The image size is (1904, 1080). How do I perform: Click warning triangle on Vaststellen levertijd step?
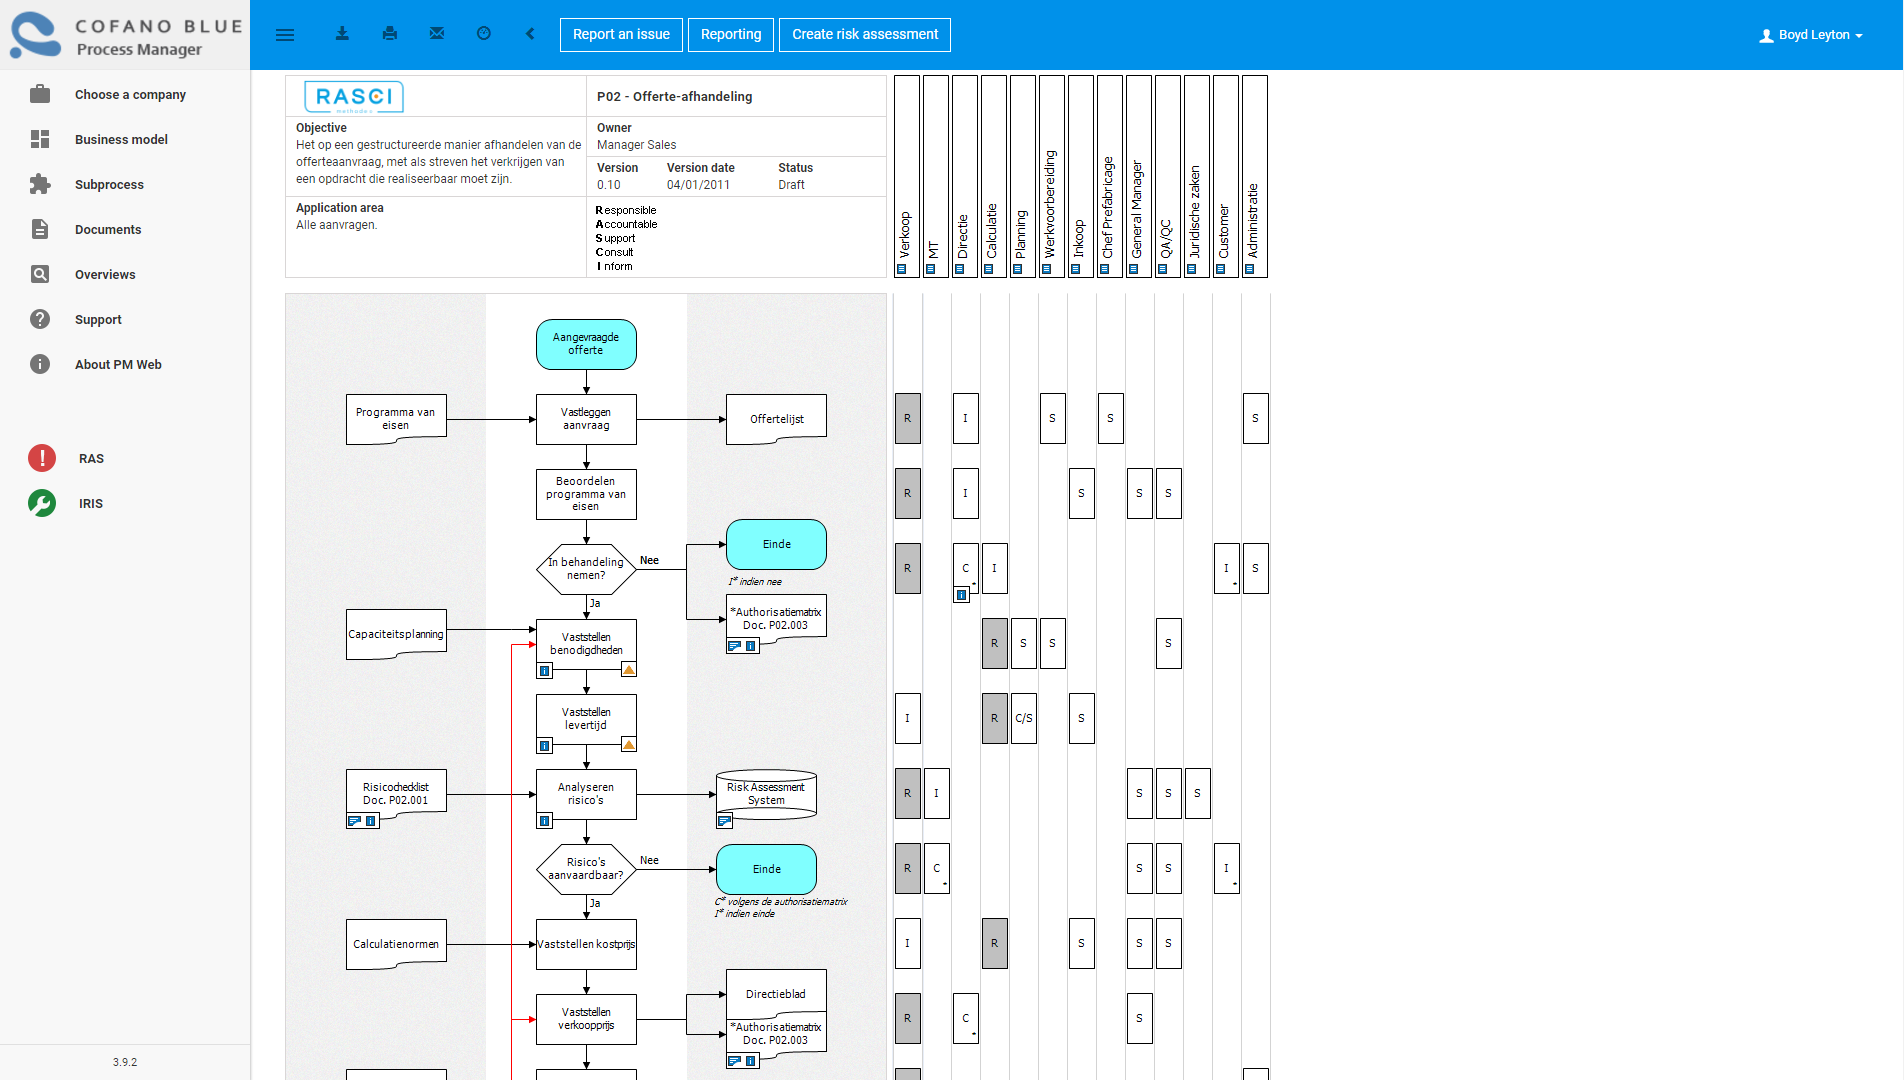point(629,745)
